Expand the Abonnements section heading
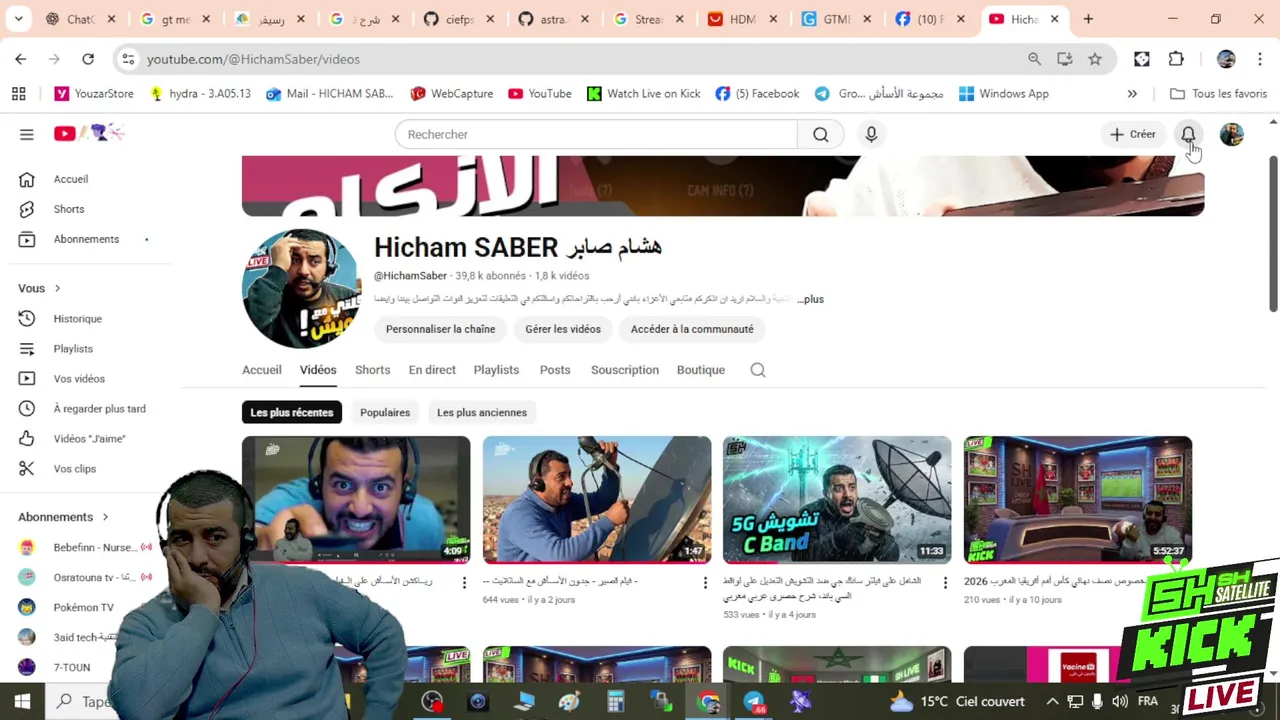Viewport: 1280px width, 720px height. coord(64,517)
